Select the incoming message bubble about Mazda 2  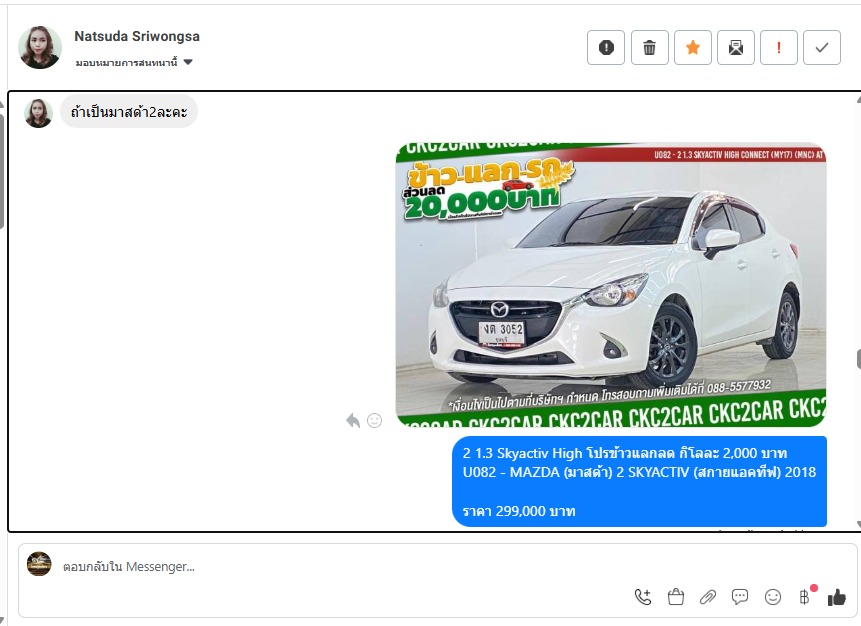[x=129, y=112]
